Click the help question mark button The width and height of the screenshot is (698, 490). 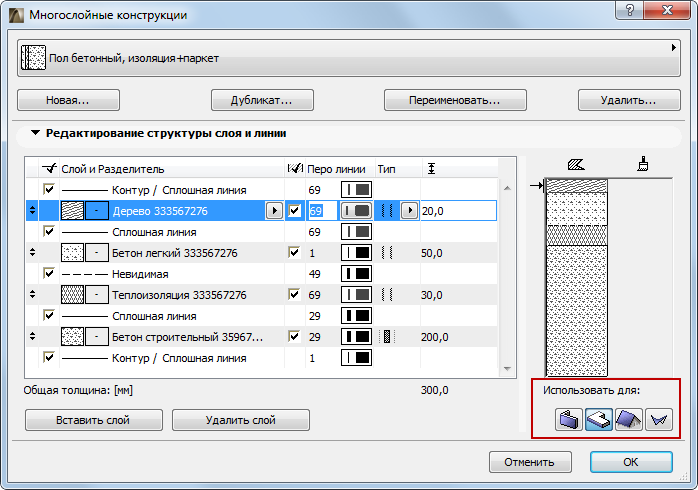(x=629, y=10)
